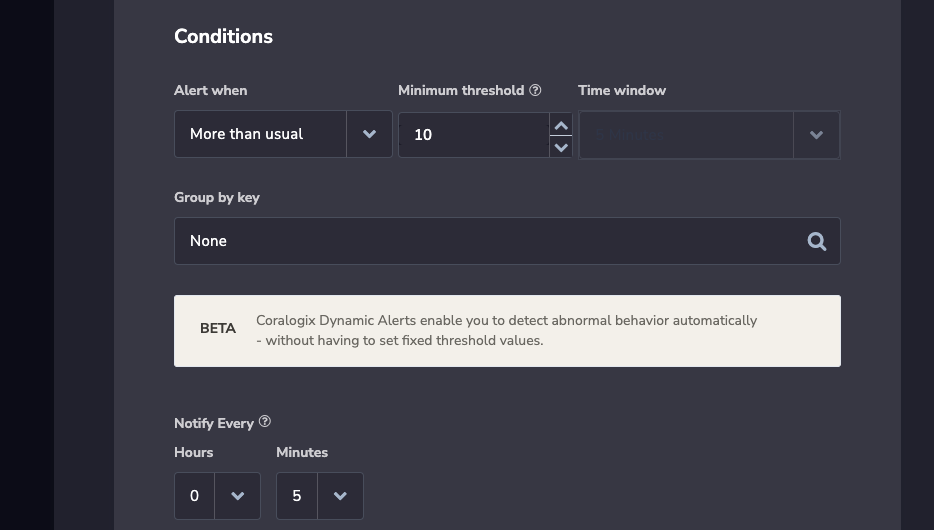Viewport: 934px width, 530px height.
Task: Click the Notify Every help icon
Action: point(264,422)
